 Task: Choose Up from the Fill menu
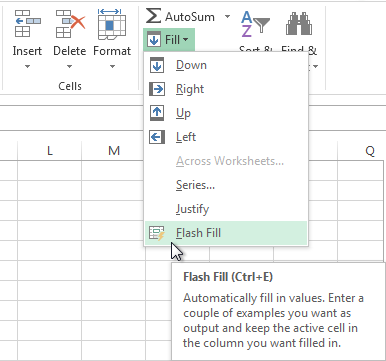coord(226,113)
